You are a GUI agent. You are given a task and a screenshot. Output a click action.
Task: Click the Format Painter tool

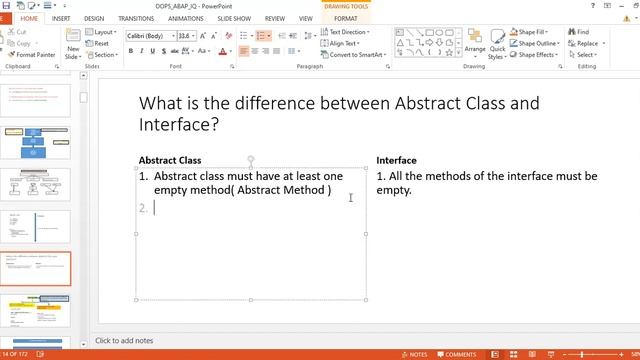tap(31, 55)
